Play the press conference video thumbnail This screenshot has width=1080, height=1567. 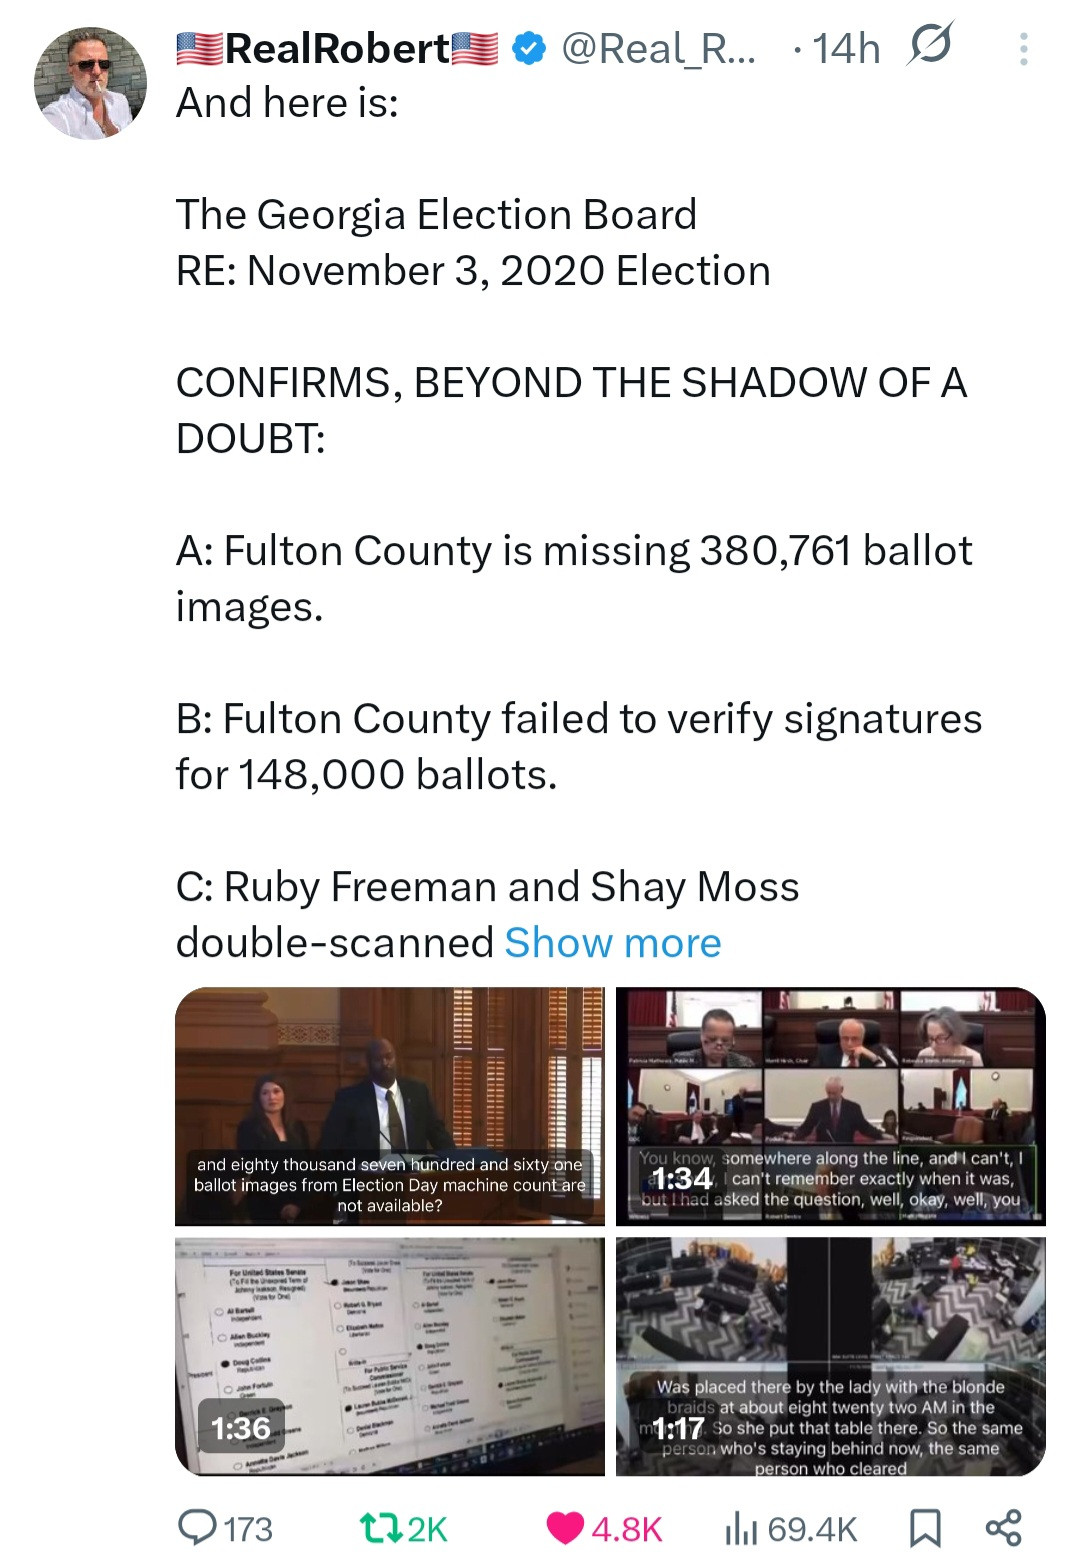(390, 1105)
